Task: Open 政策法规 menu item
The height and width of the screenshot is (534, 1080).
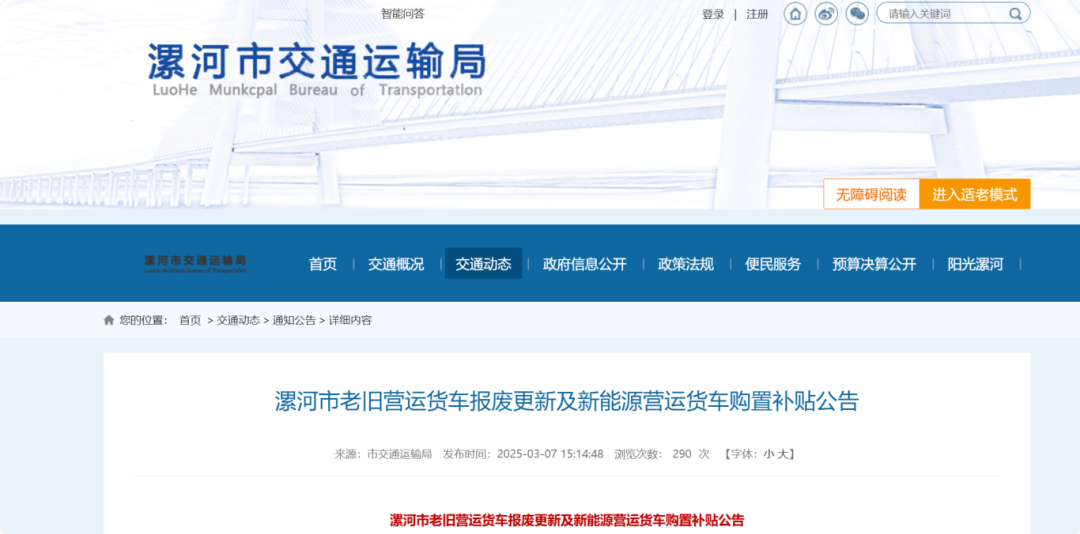Action: pos(686,264)
